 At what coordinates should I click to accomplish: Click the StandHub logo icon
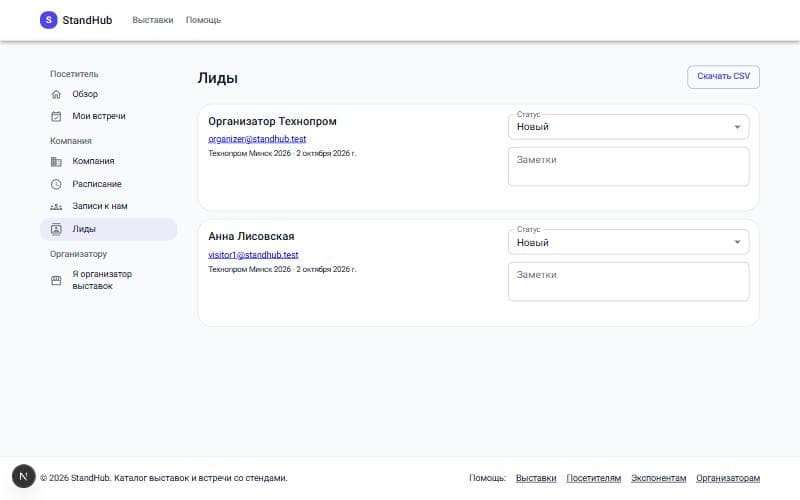pyautogui.click(x=48, y=20)
